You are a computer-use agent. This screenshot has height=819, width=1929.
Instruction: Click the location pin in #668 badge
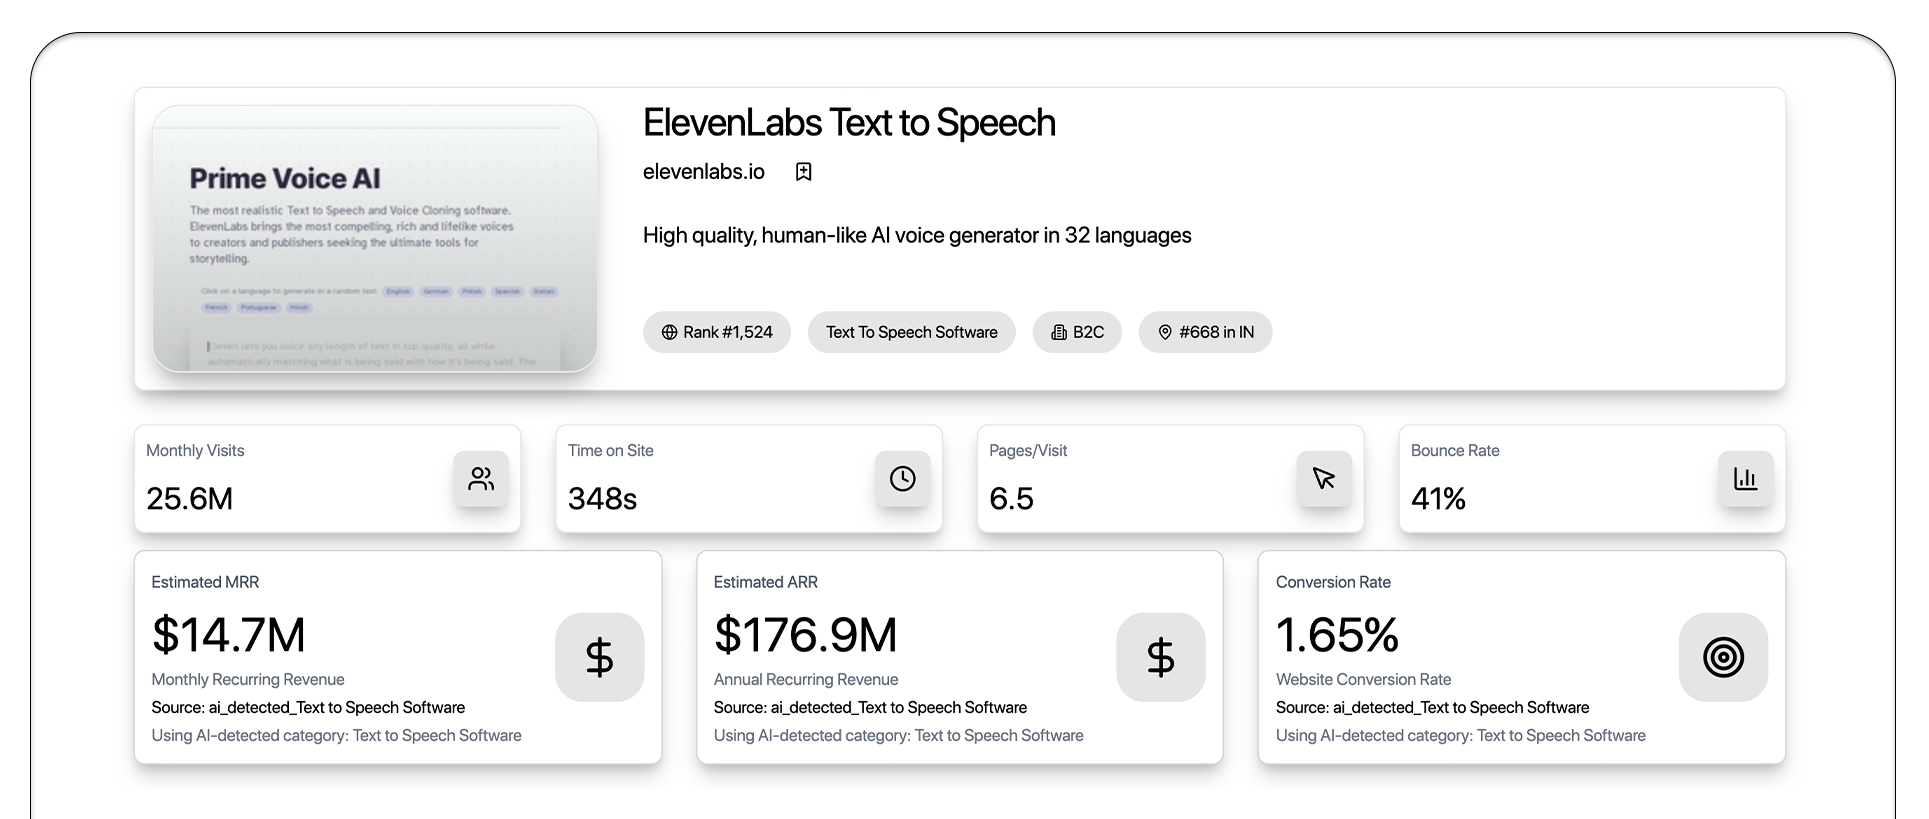[x=1164, y=332]
